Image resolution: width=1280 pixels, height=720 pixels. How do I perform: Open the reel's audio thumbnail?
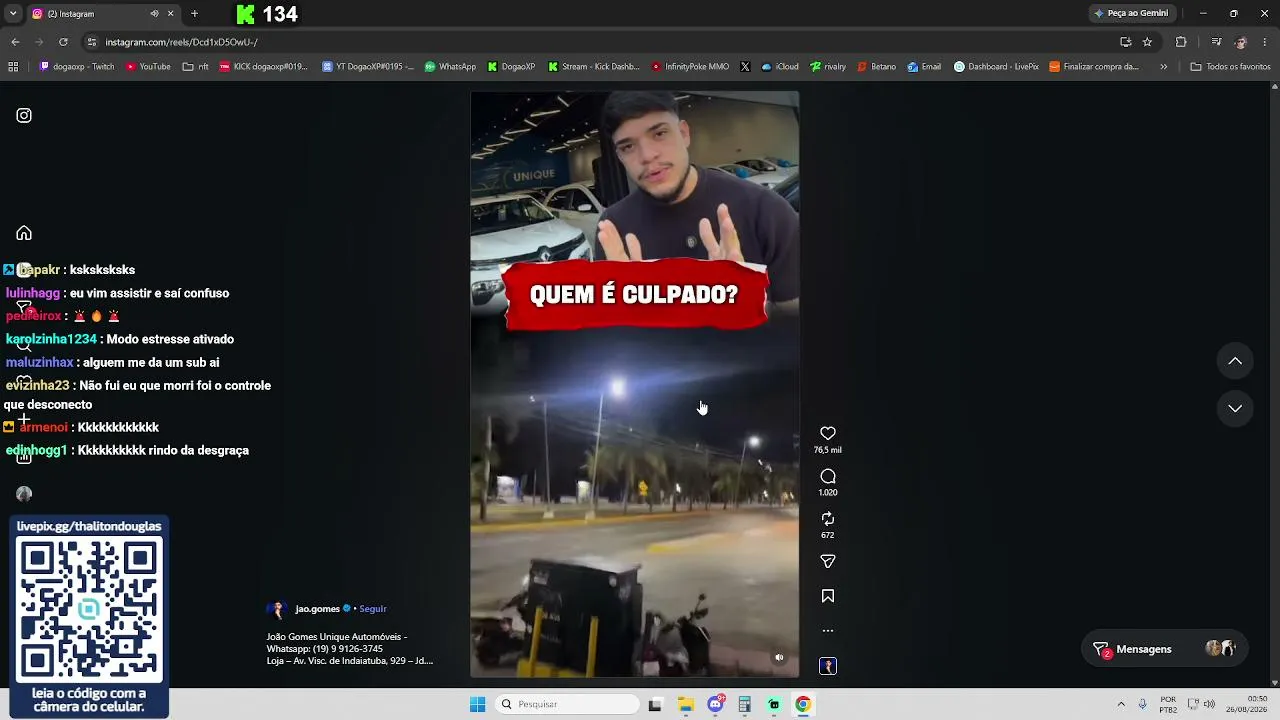(x=828, y=666)
